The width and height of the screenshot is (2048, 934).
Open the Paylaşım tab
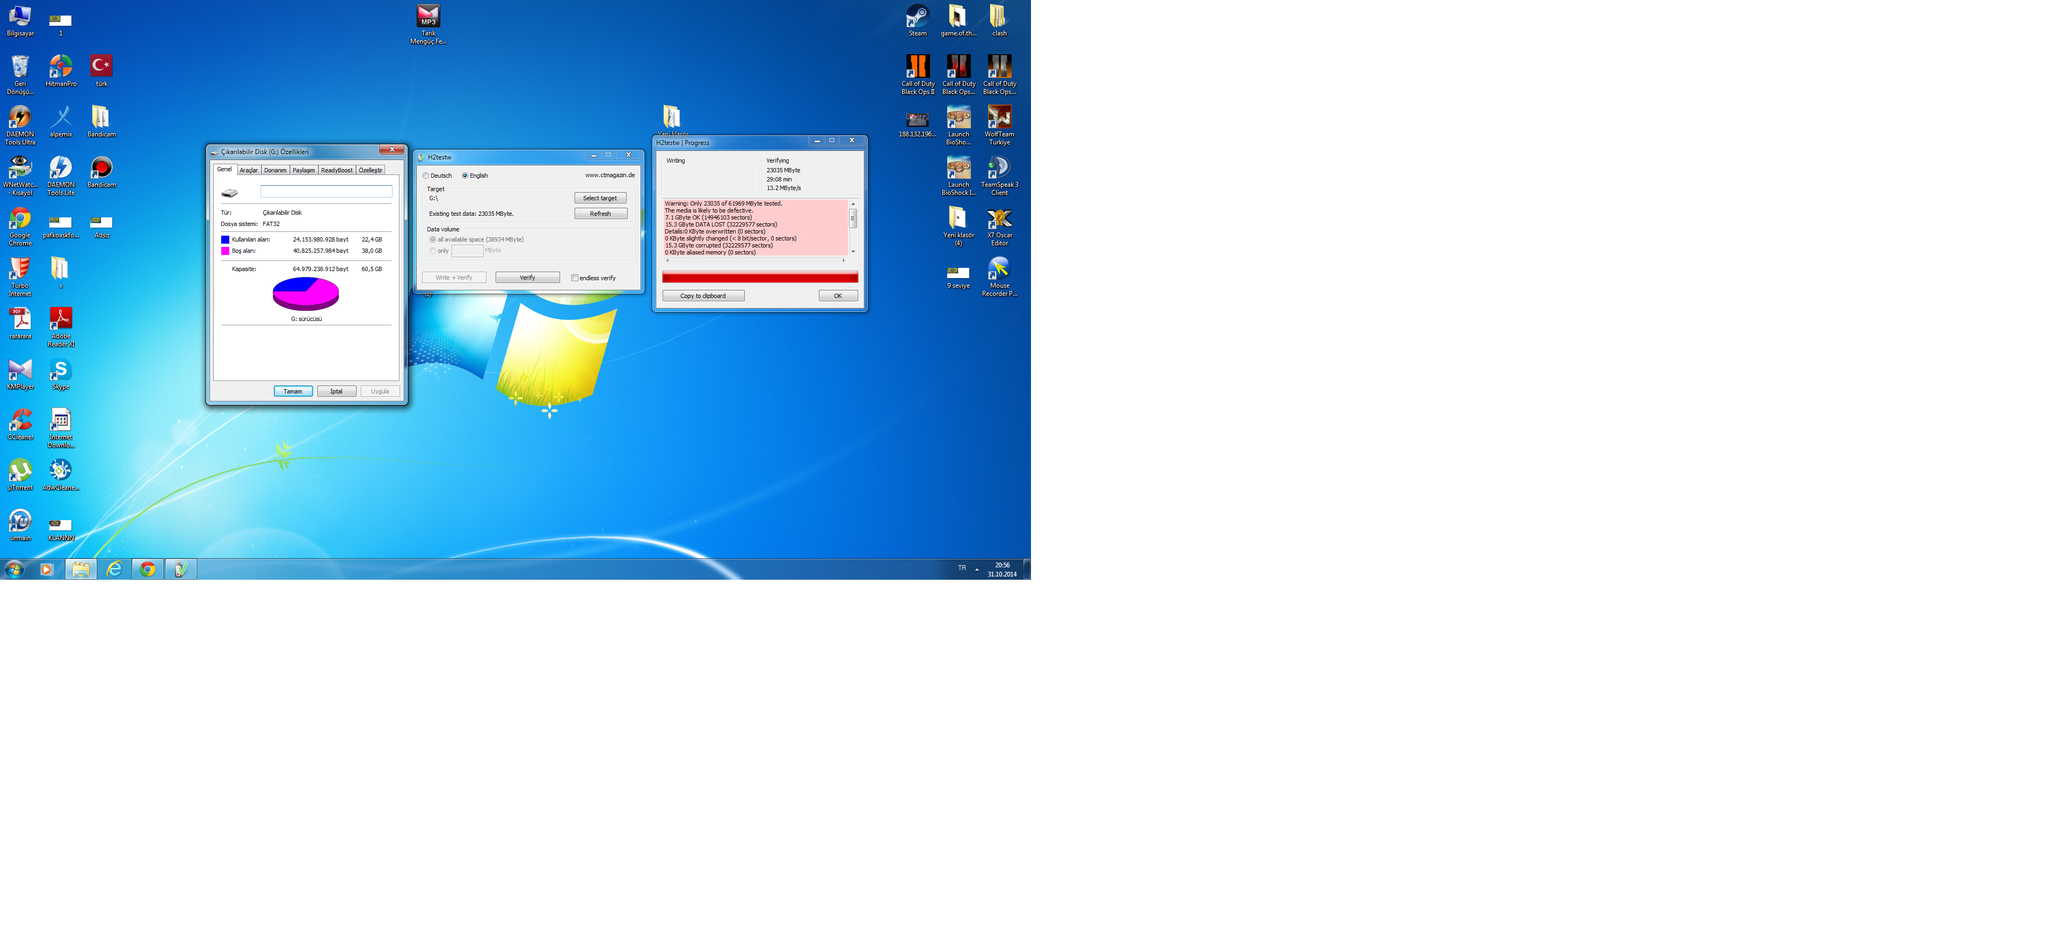click(x=303, y=170)
